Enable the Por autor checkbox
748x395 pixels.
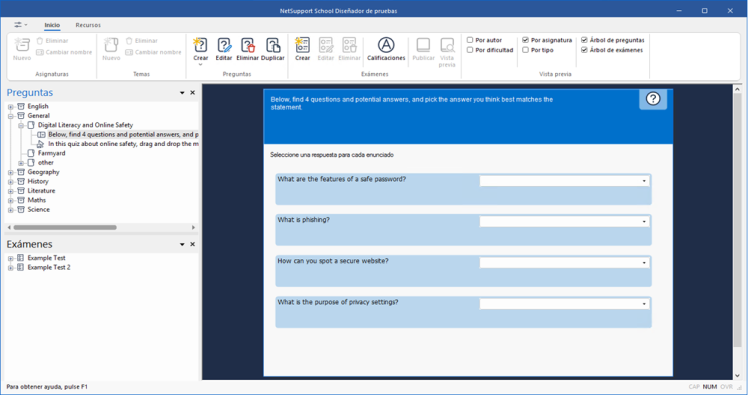(470, 40)
